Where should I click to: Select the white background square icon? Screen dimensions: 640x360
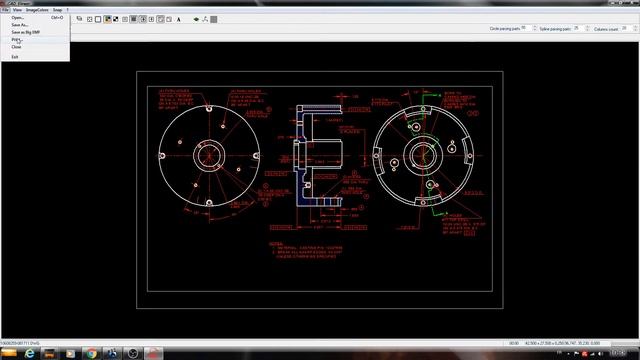(98, 19)
